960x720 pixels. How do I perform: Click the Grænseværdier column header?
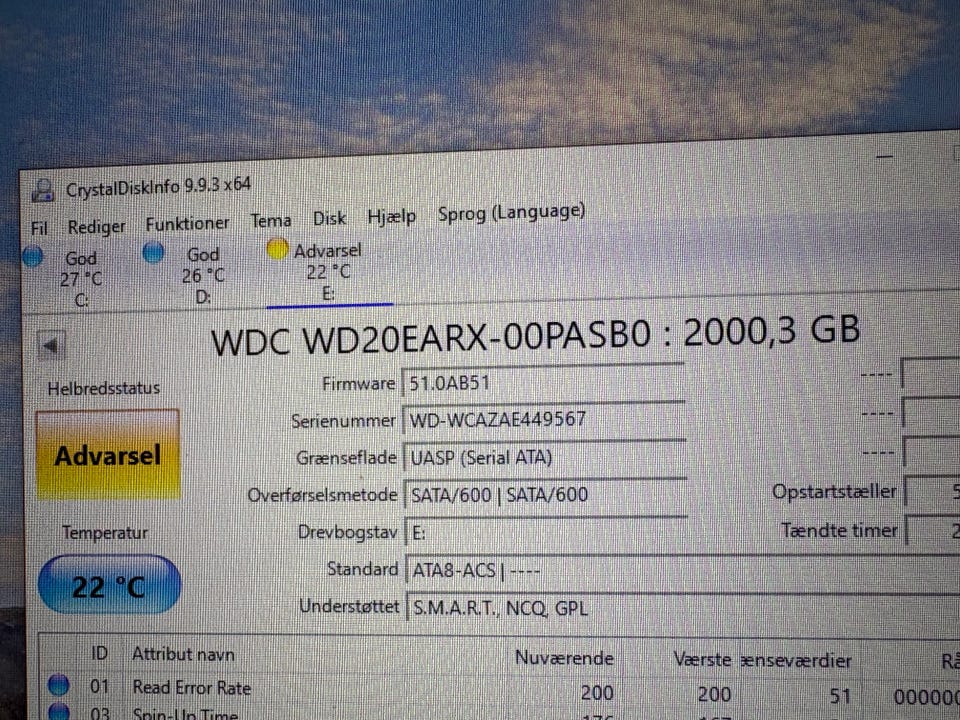tap(796, 661)
